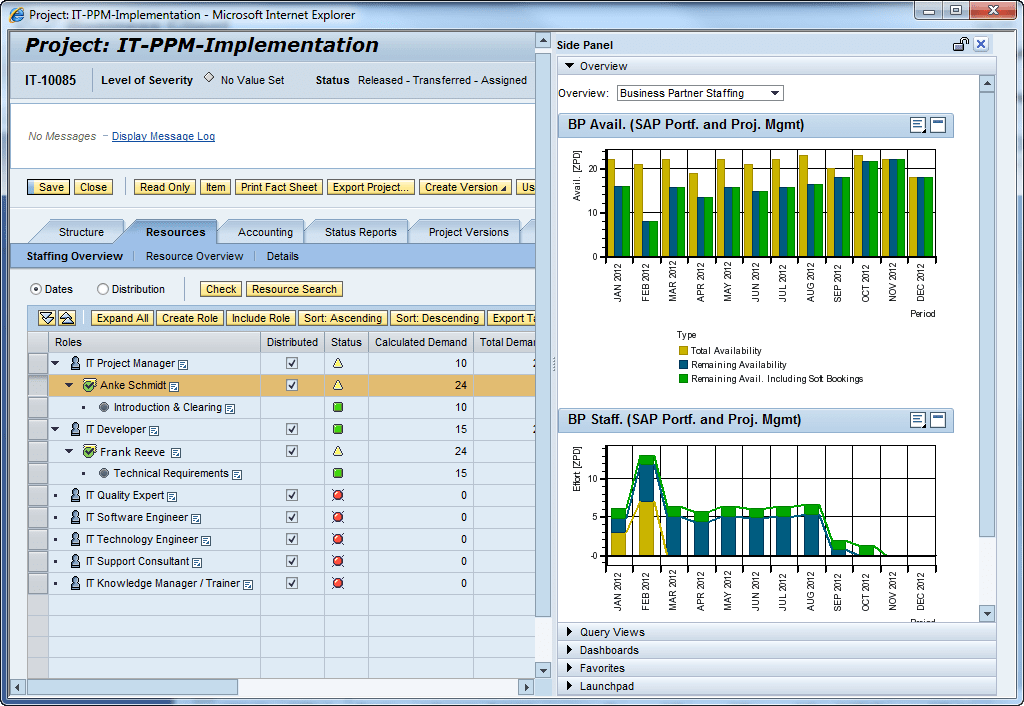
Task: Open the Resource Overview tab
Action: click(194, 256)
